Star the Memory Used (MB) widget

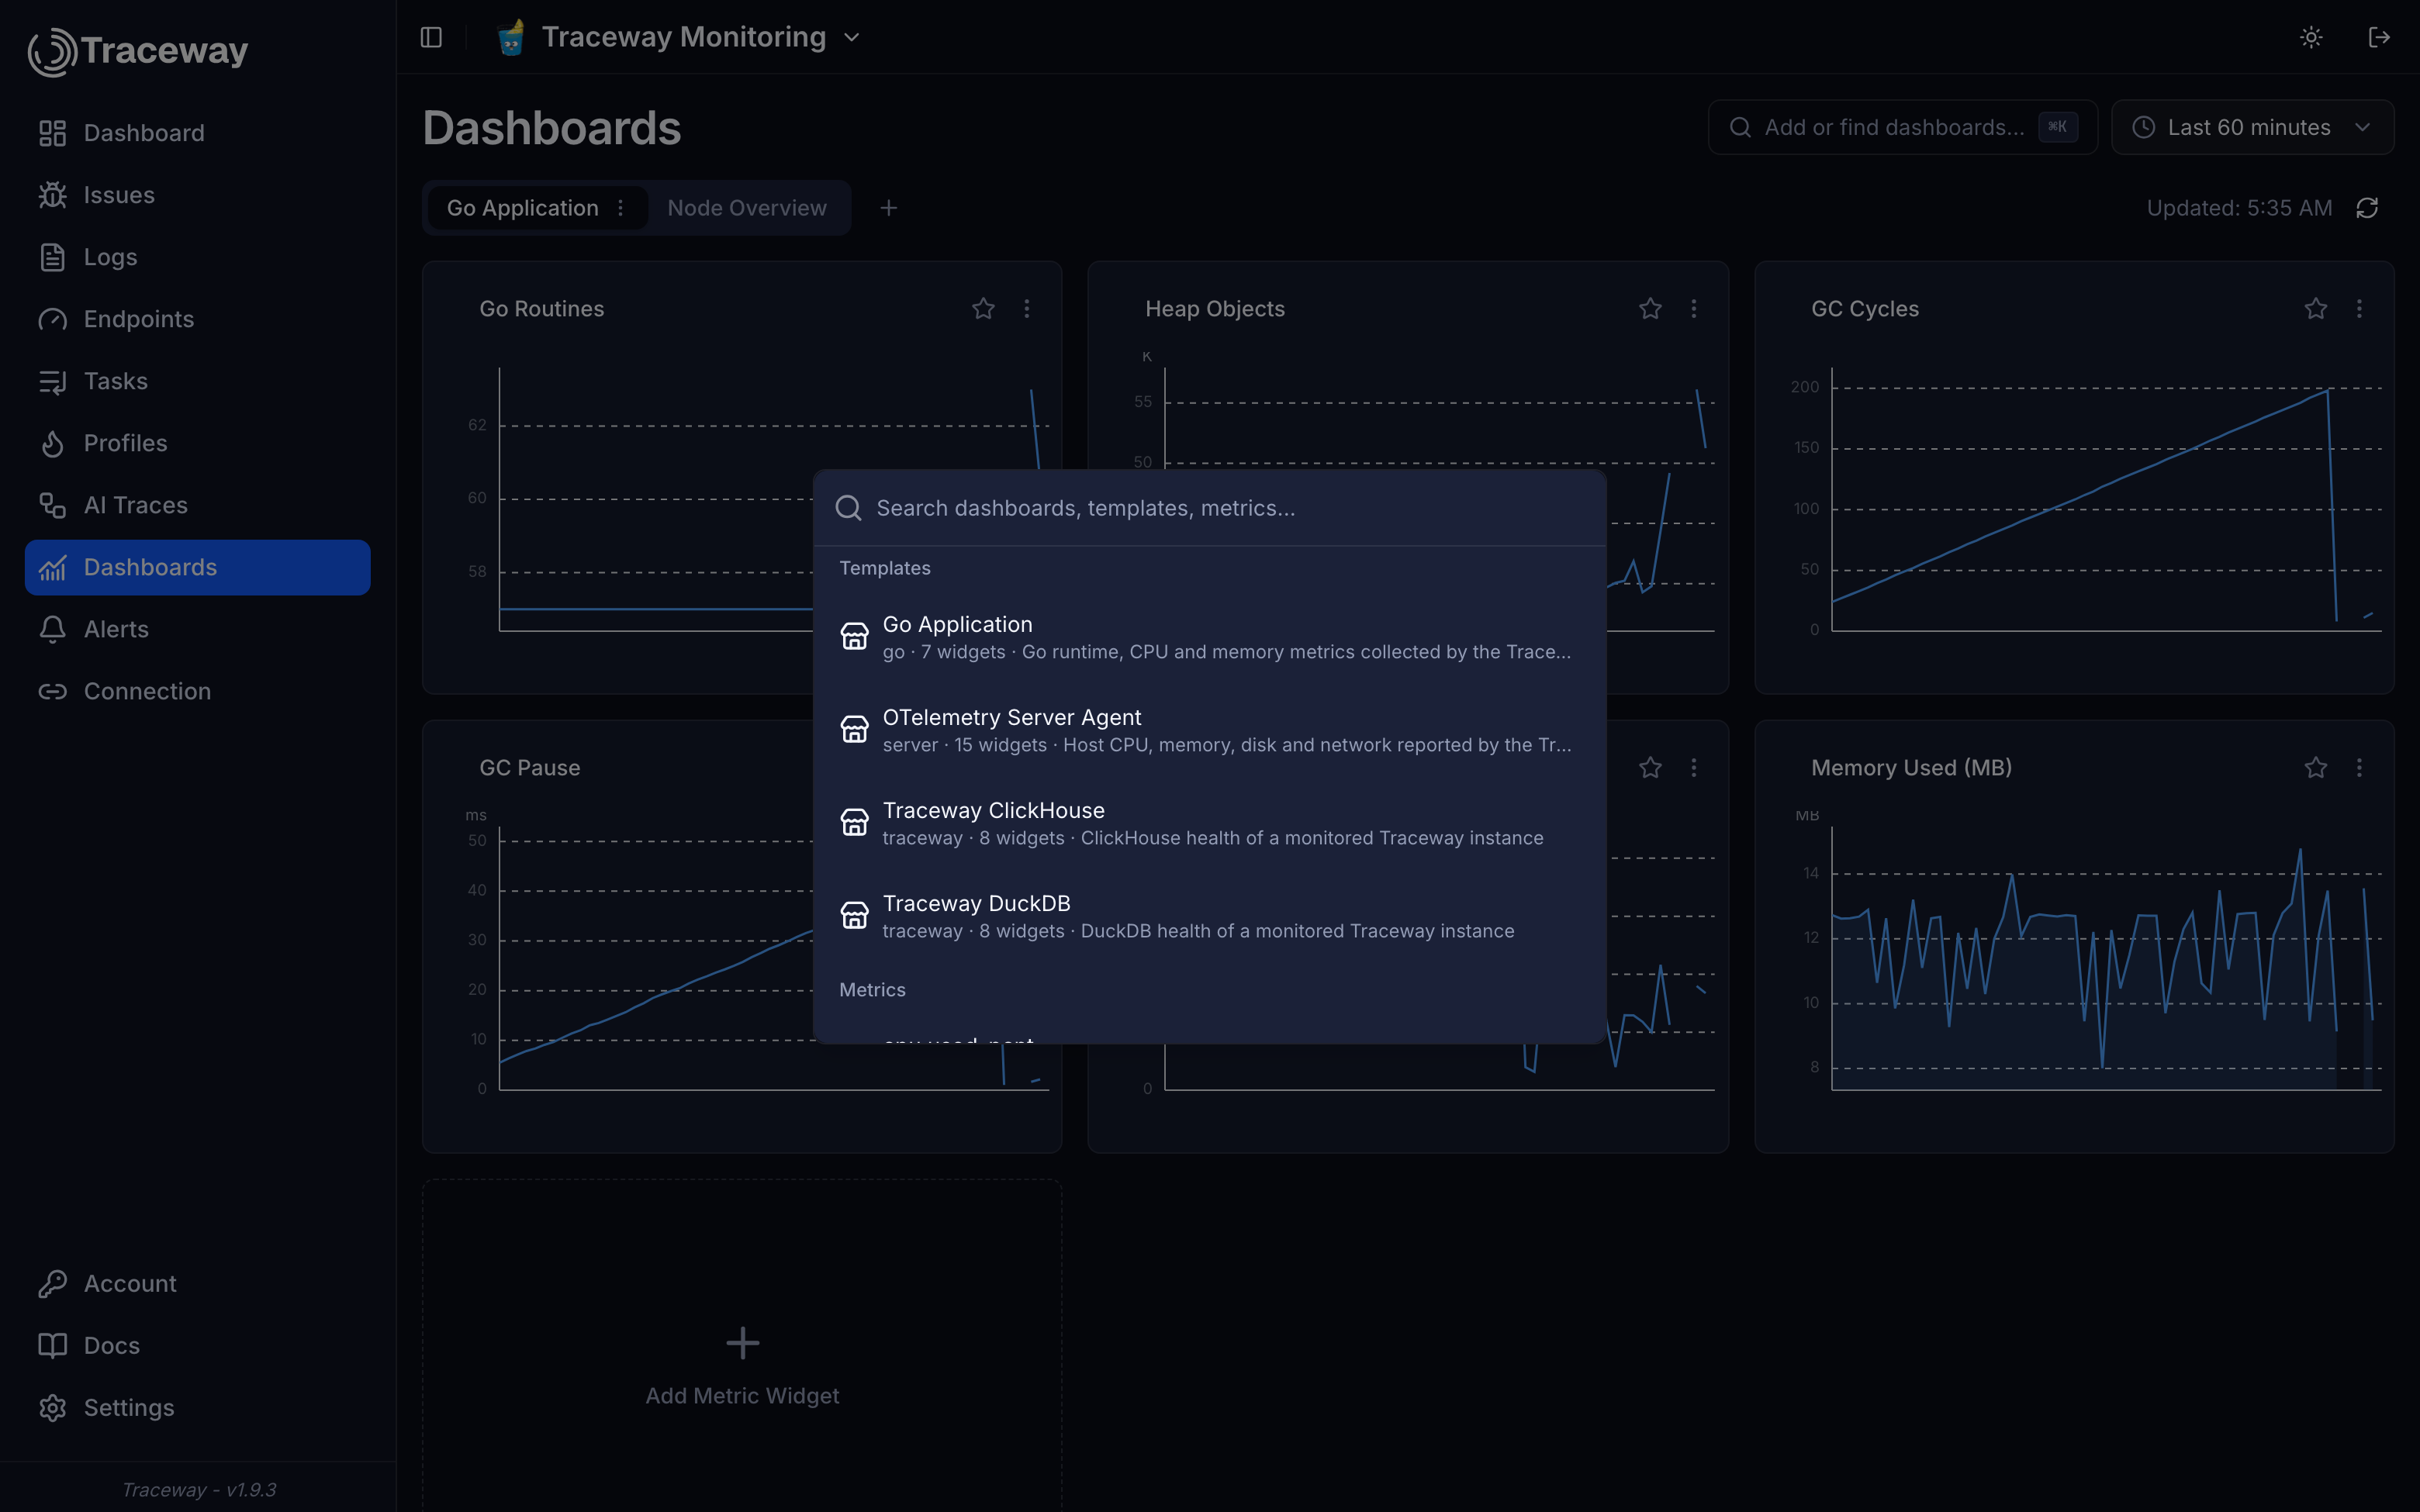(2316, 768)
